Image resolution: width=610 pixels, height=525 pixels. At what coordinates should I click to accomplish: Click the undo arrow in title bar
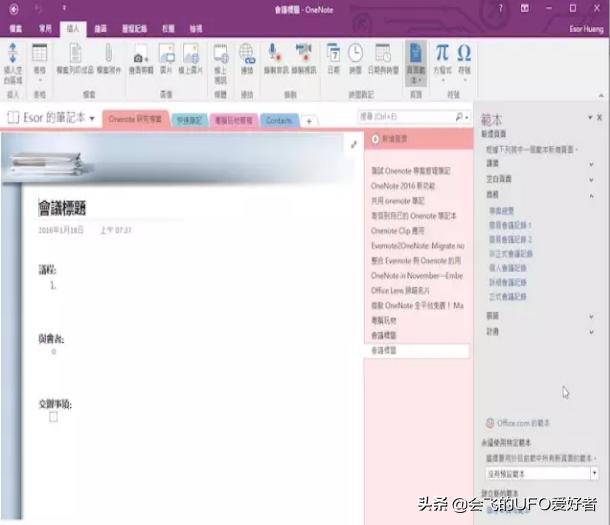click(39, 9)
